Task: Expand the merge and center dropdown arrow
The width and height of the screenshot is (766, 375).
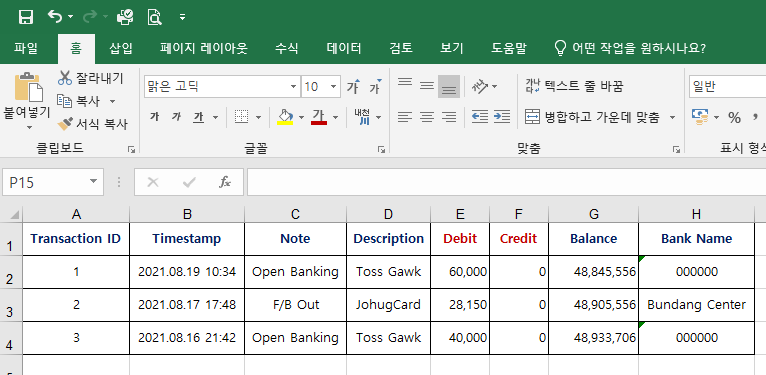Action: 672,117
